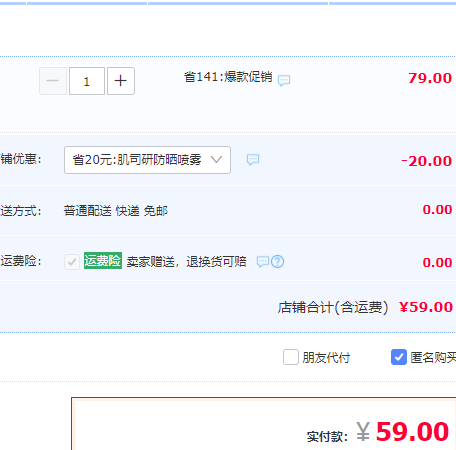
Task: Expand the dropdown chevron arrow for 店铺优惠
Action: (x=216, y=160)
